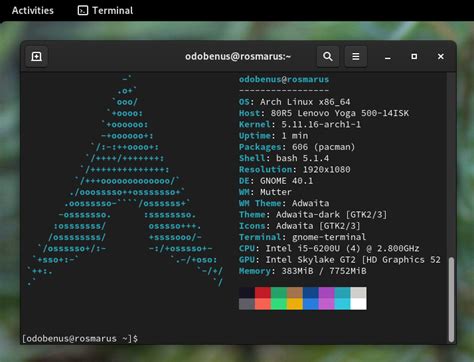Click the Resolution: 1920x1080 line
This screenshot has height=362, width=474.
(295, 170)
